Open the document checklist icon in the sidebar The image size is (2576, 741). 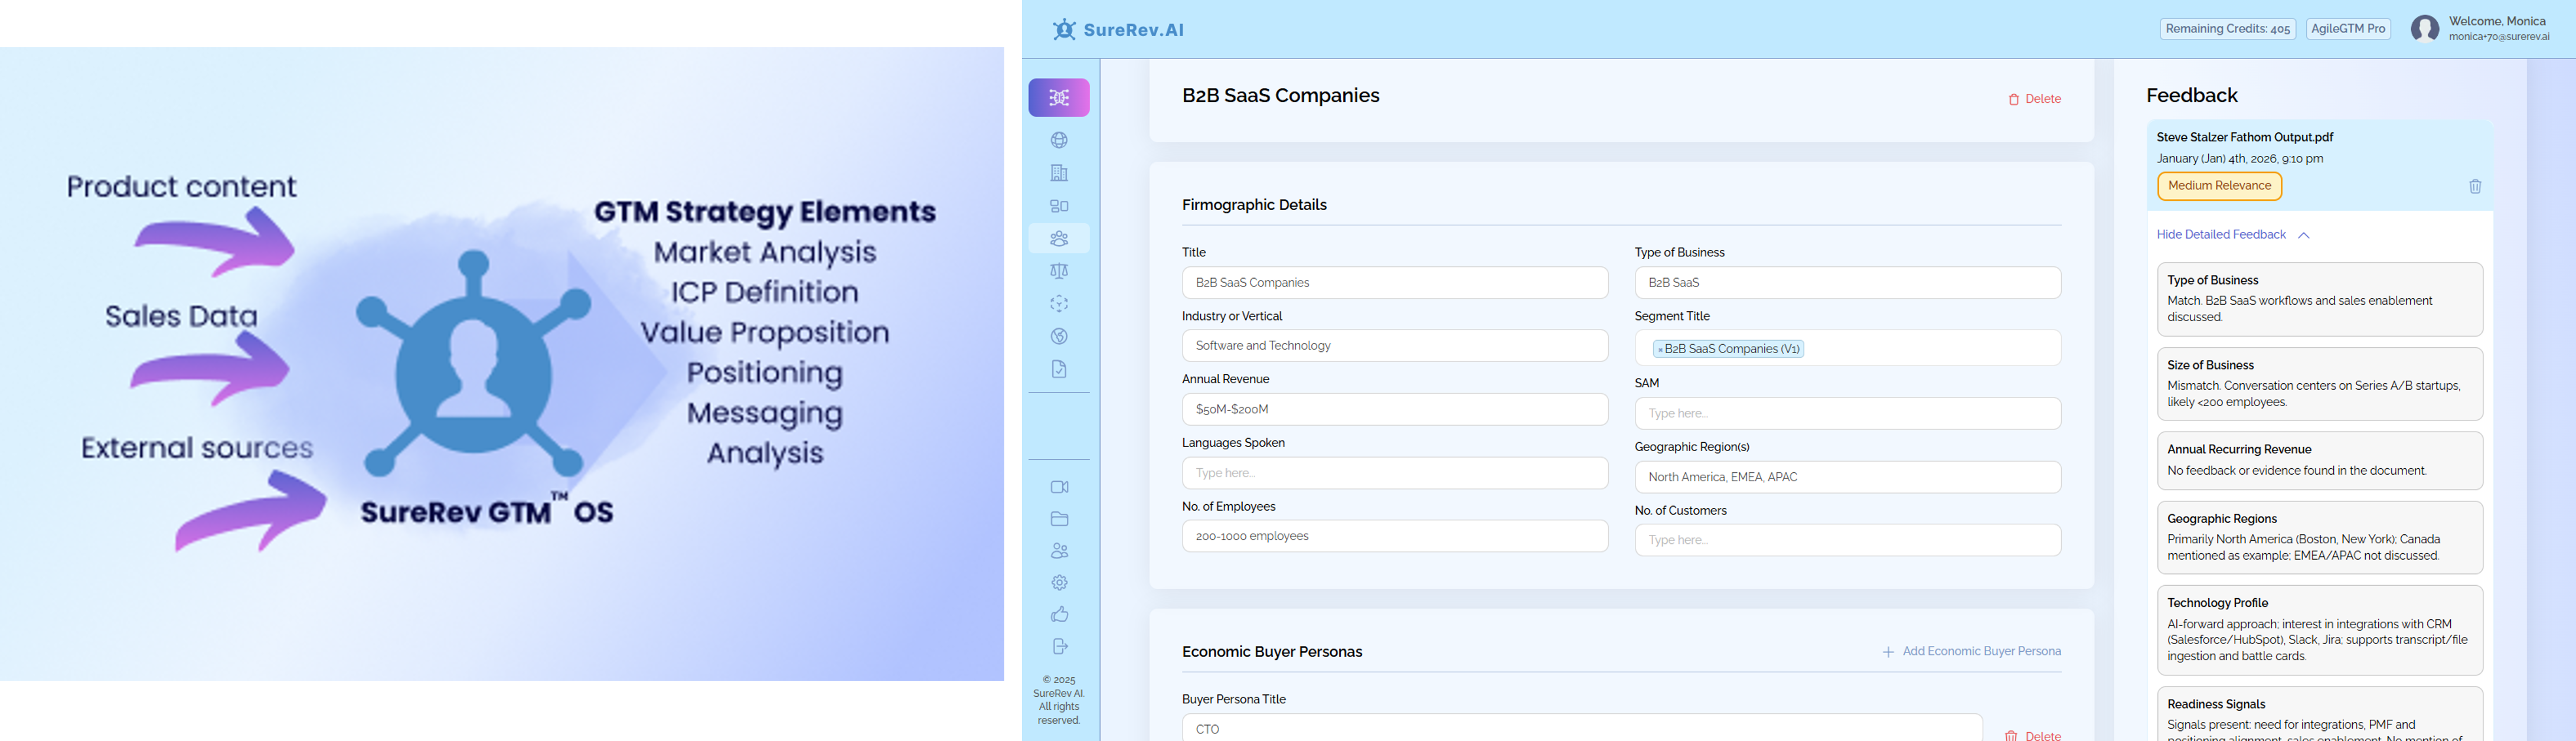point(1059,368)
